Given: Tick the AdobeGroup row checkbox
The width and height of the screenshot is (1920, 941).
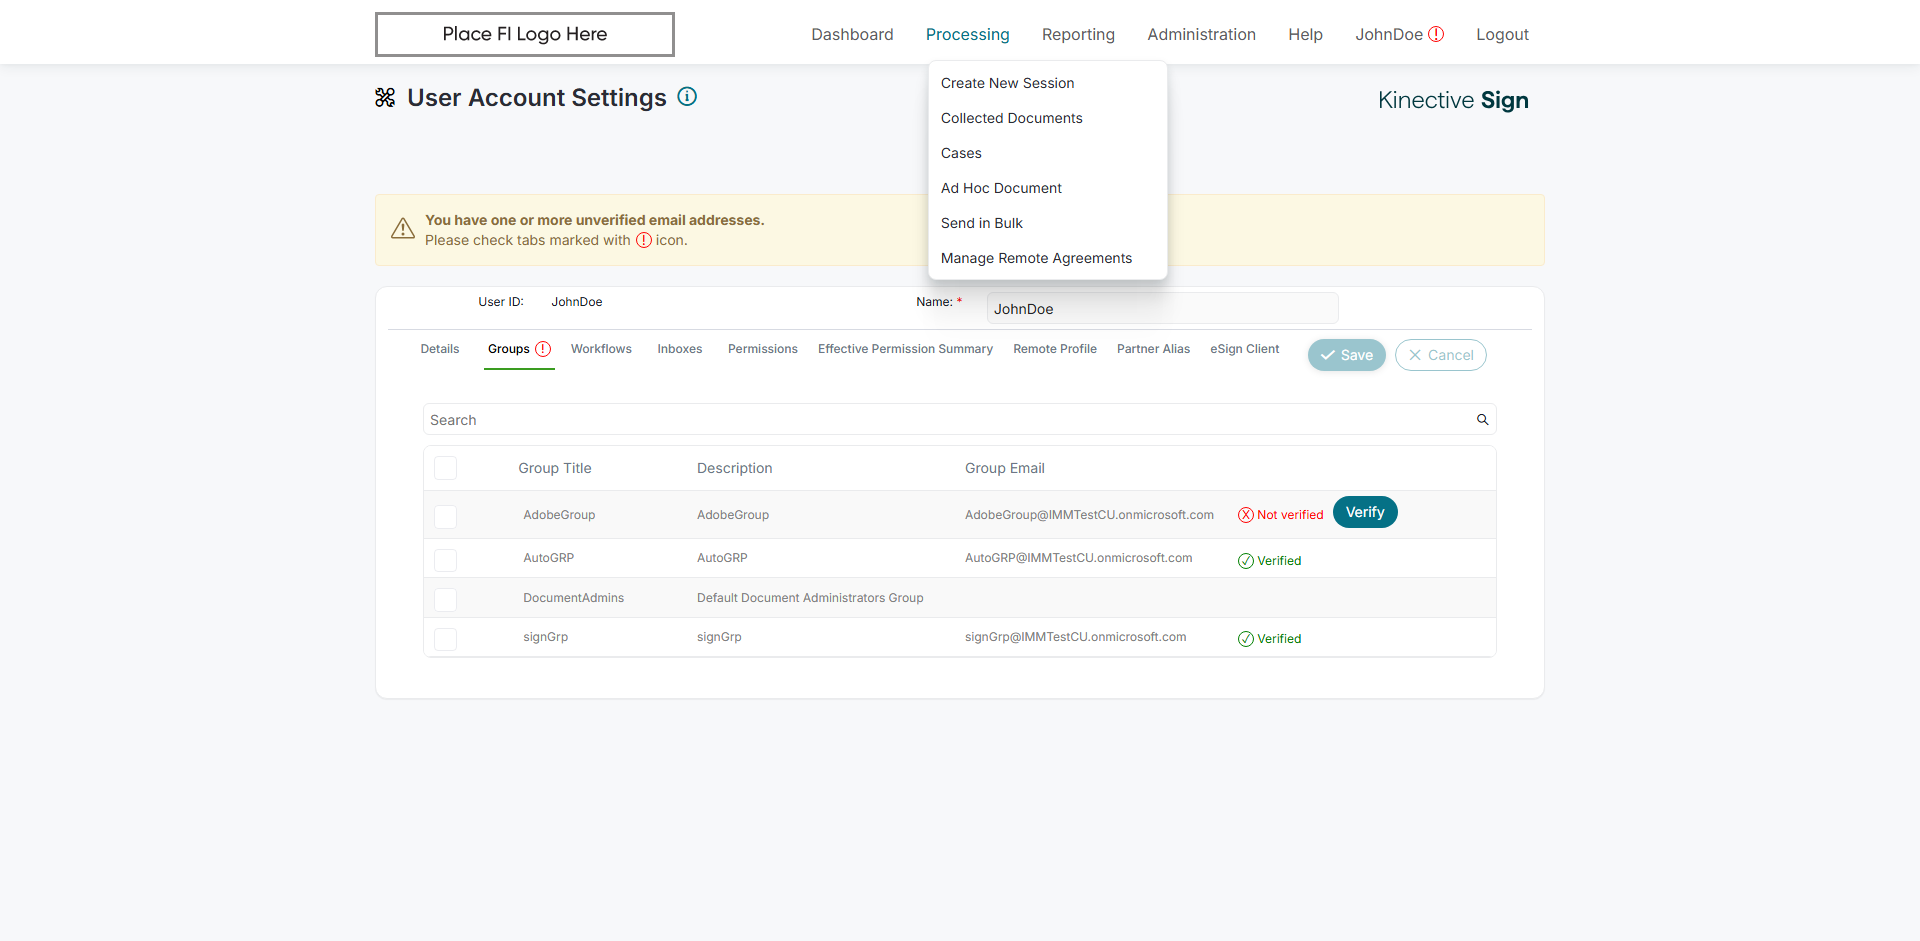Looking at the screenshot, I should pos(446,516).
